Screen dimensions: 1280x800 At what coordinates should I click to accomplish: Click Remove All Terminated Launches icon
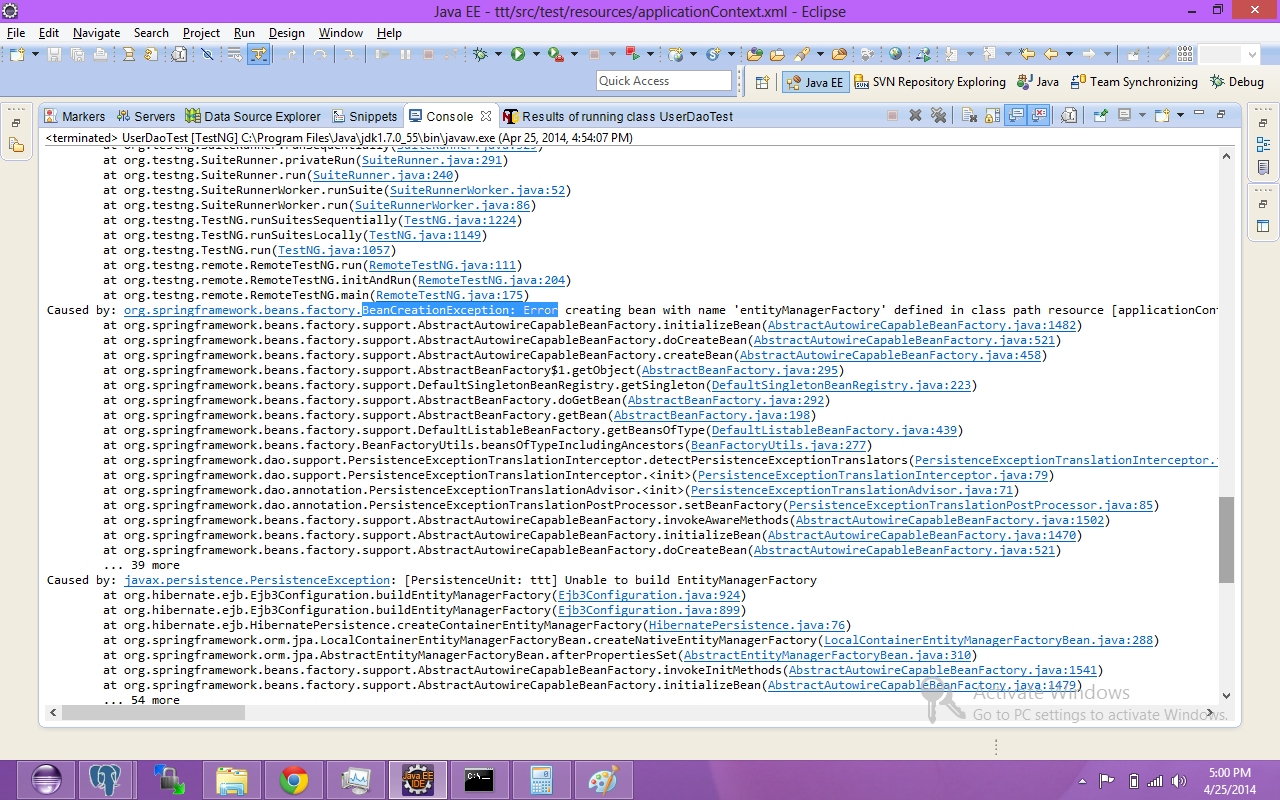pos(938,116)
